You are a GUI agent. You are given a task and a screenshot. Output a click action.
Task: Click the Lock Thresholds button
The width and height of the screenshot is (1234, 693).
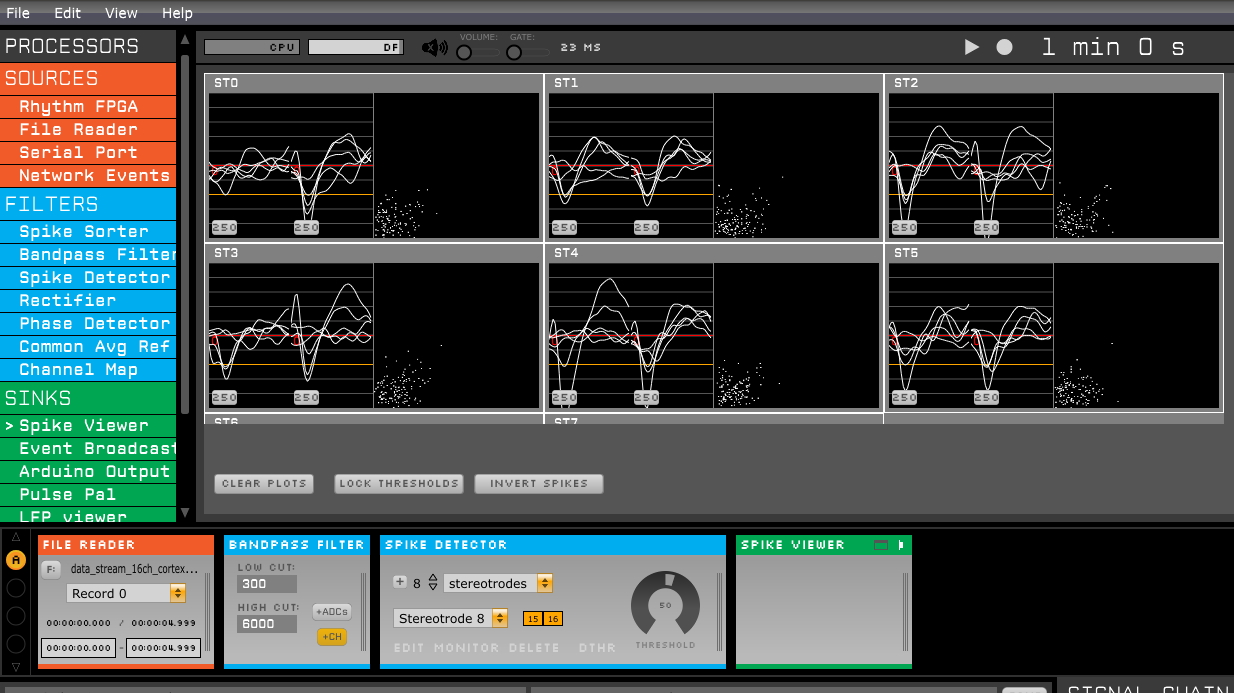click(x=399, y=483)
